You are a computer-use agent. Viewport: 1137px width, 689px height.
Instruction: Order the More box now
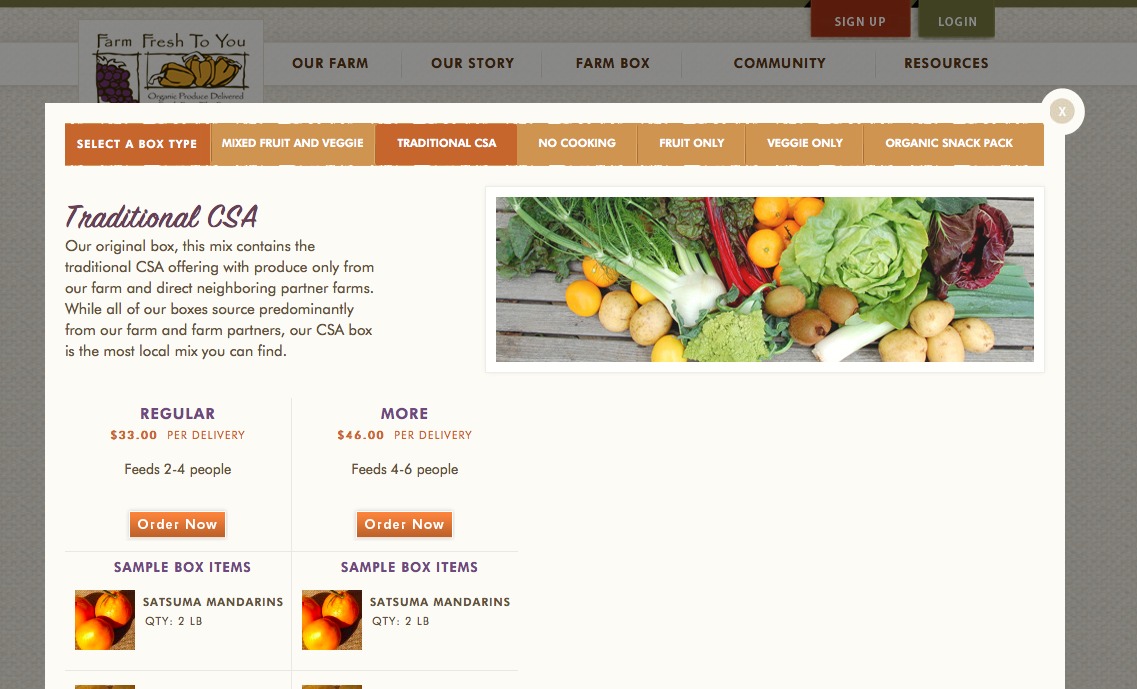coord(405,524)
